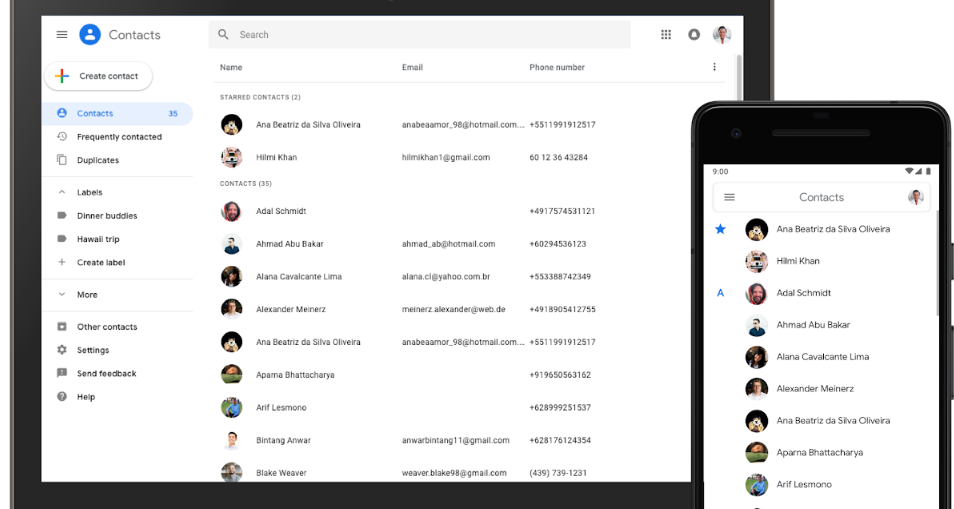Click the Send feedback speech icon
The width and height of the screenshot is (954, 509).
pos(61,373)
